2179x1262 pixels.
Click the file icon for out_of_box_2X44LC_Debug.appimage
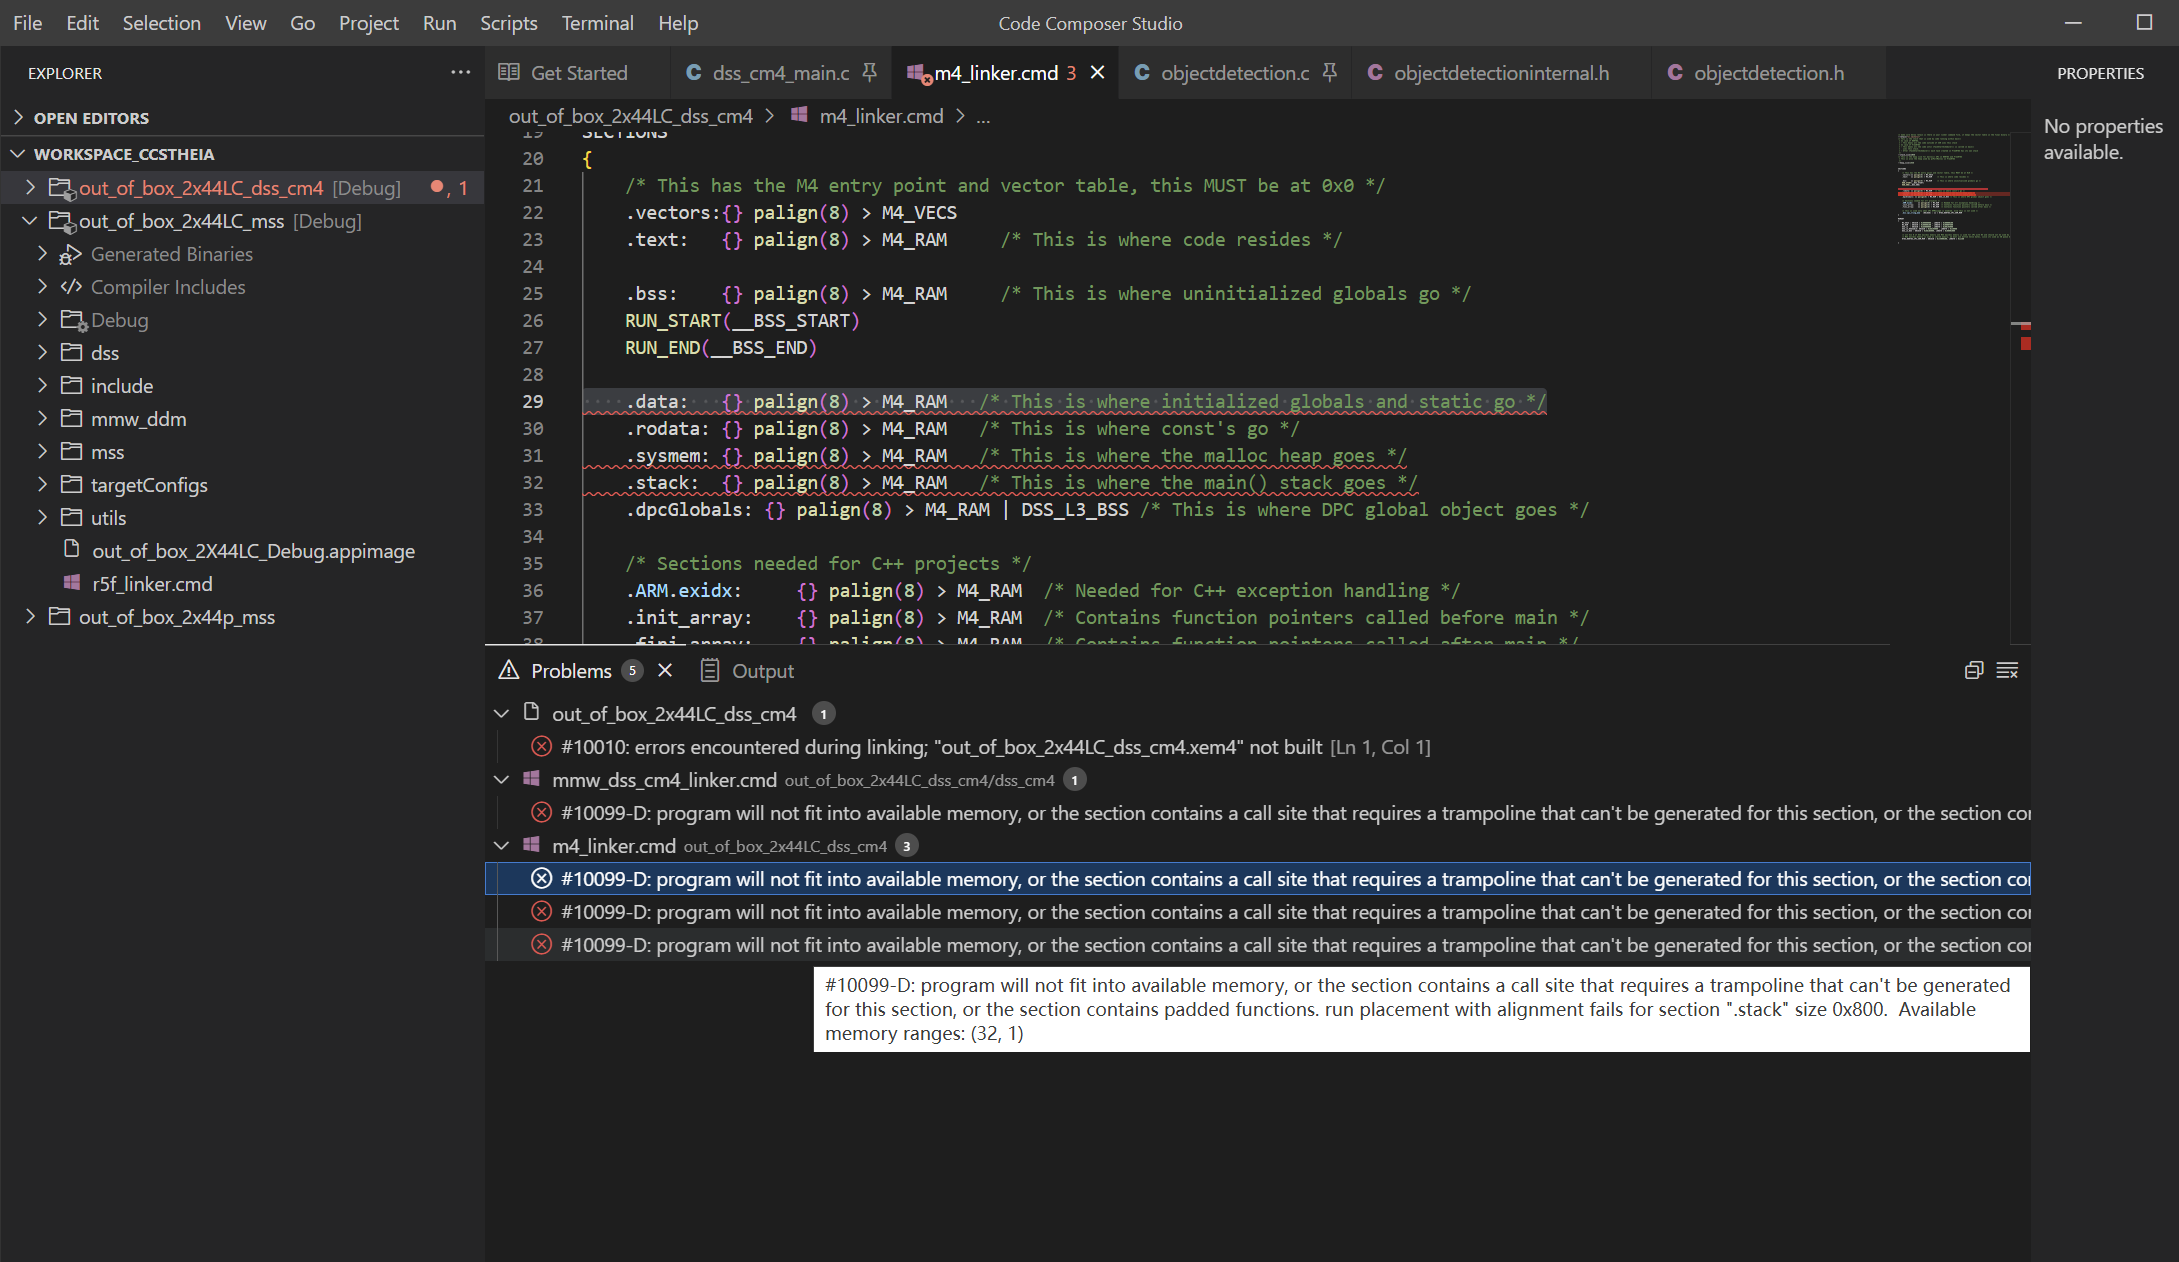(70, 550)
